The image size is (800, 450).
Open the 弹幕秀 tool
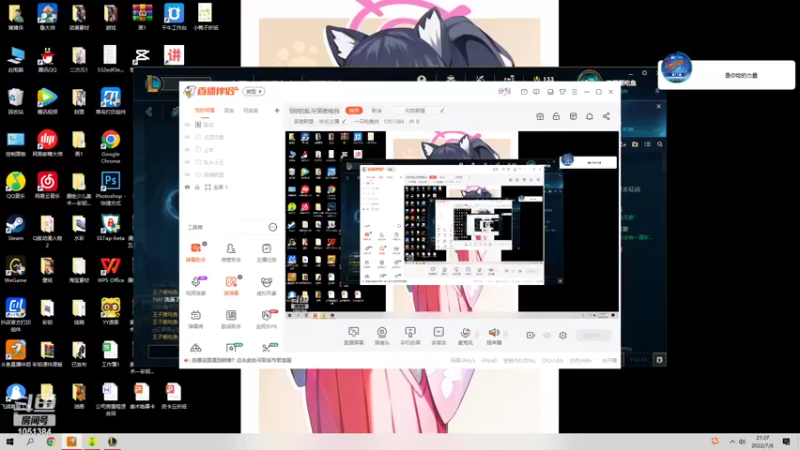click(x=196, y=319)
